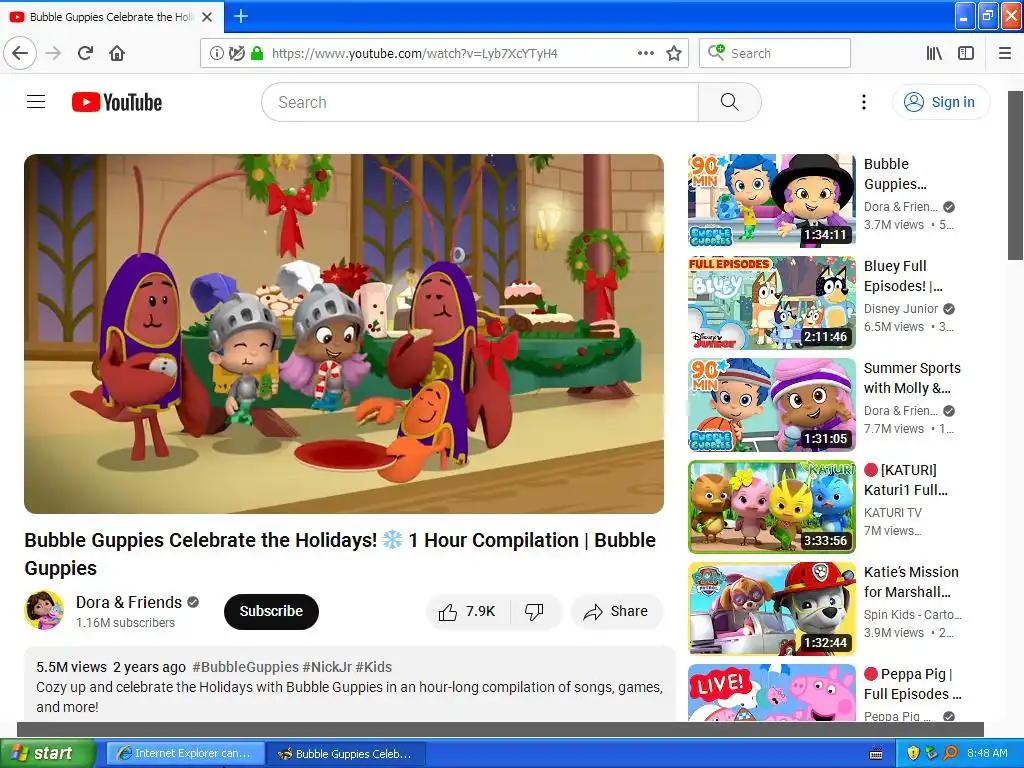Open the Dora & Friends channel name link
Image resolution: width=1024 pixels, height=768 pixels.
(x=129, y=602)
